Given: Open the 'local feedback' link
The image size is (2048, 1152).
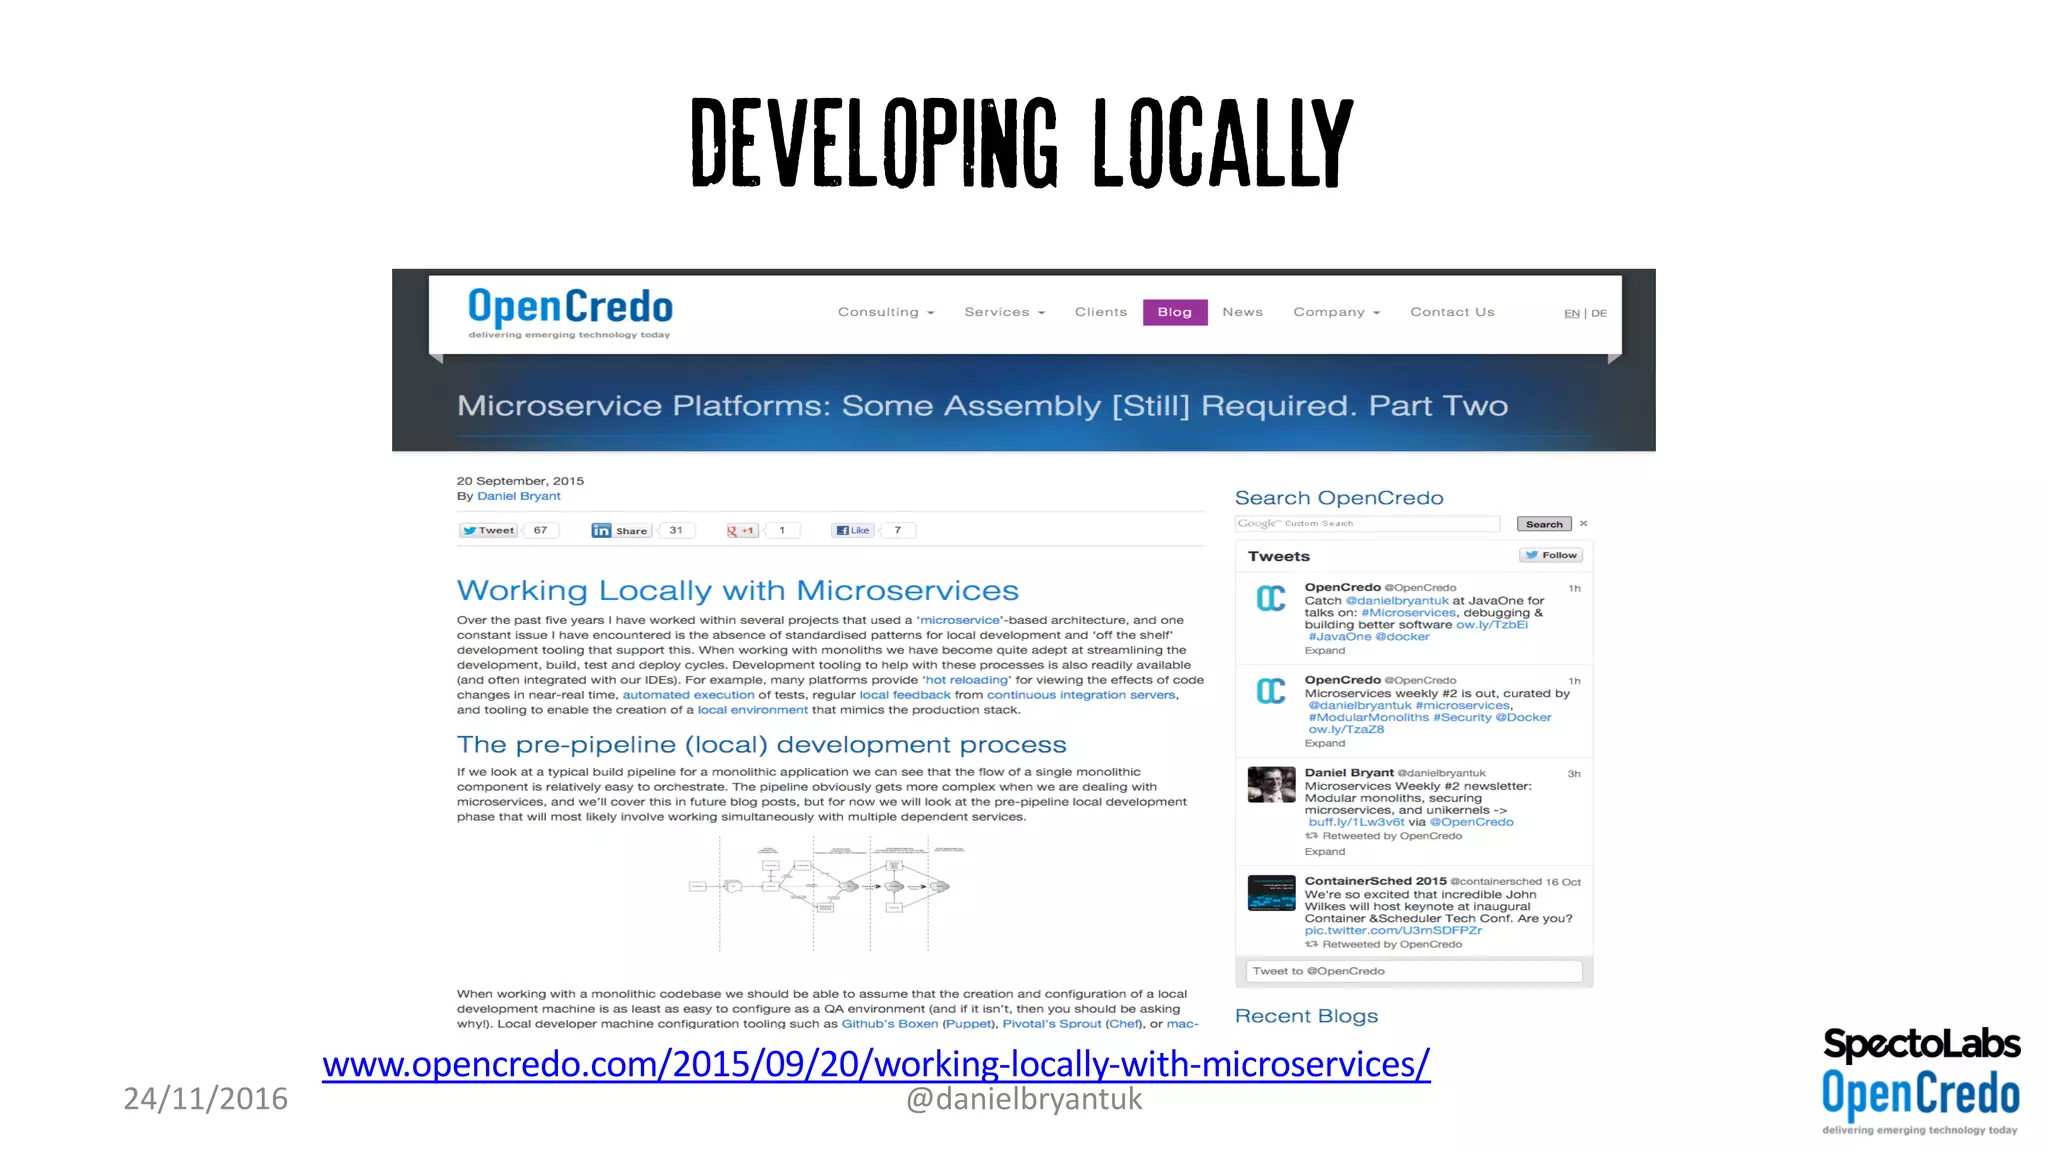Looking at the screenshot, I should coord(905,695).
